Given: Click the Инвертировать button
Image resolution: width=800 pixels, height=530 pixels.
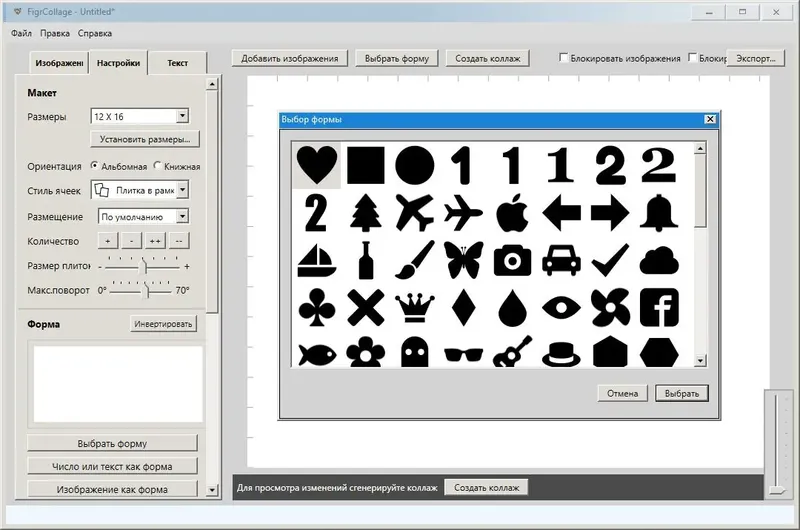Looking at the screenshot, I should tap(163, 323).
